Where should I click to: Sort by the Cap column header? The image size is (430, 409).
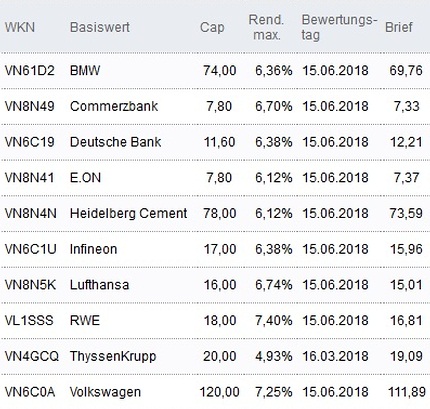(x=212, y=27)
